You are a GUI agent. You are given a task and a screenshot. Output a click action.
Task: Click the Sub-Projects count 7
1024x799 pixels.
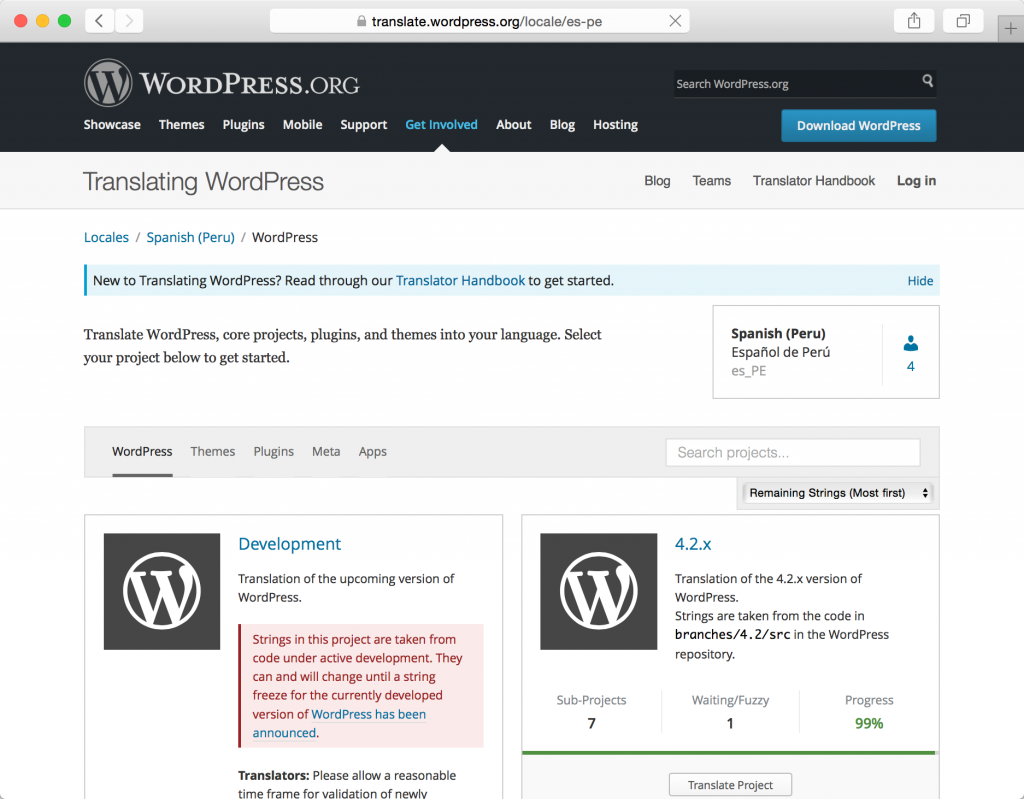point(592,723)
